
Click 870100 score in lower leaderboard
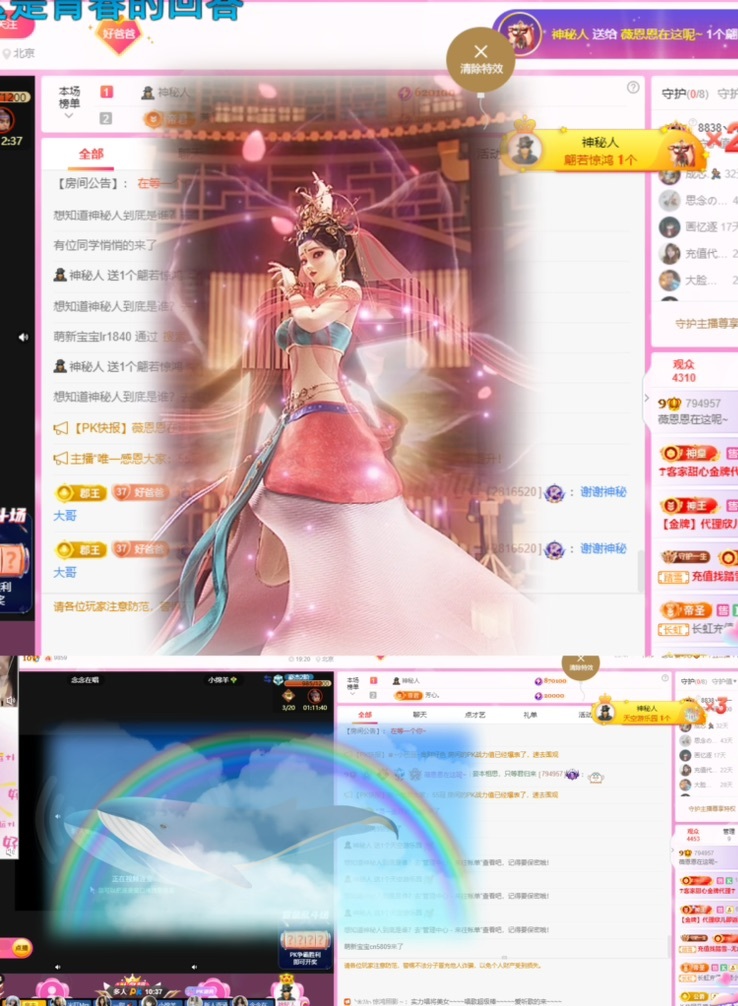(x=551, y=681)
